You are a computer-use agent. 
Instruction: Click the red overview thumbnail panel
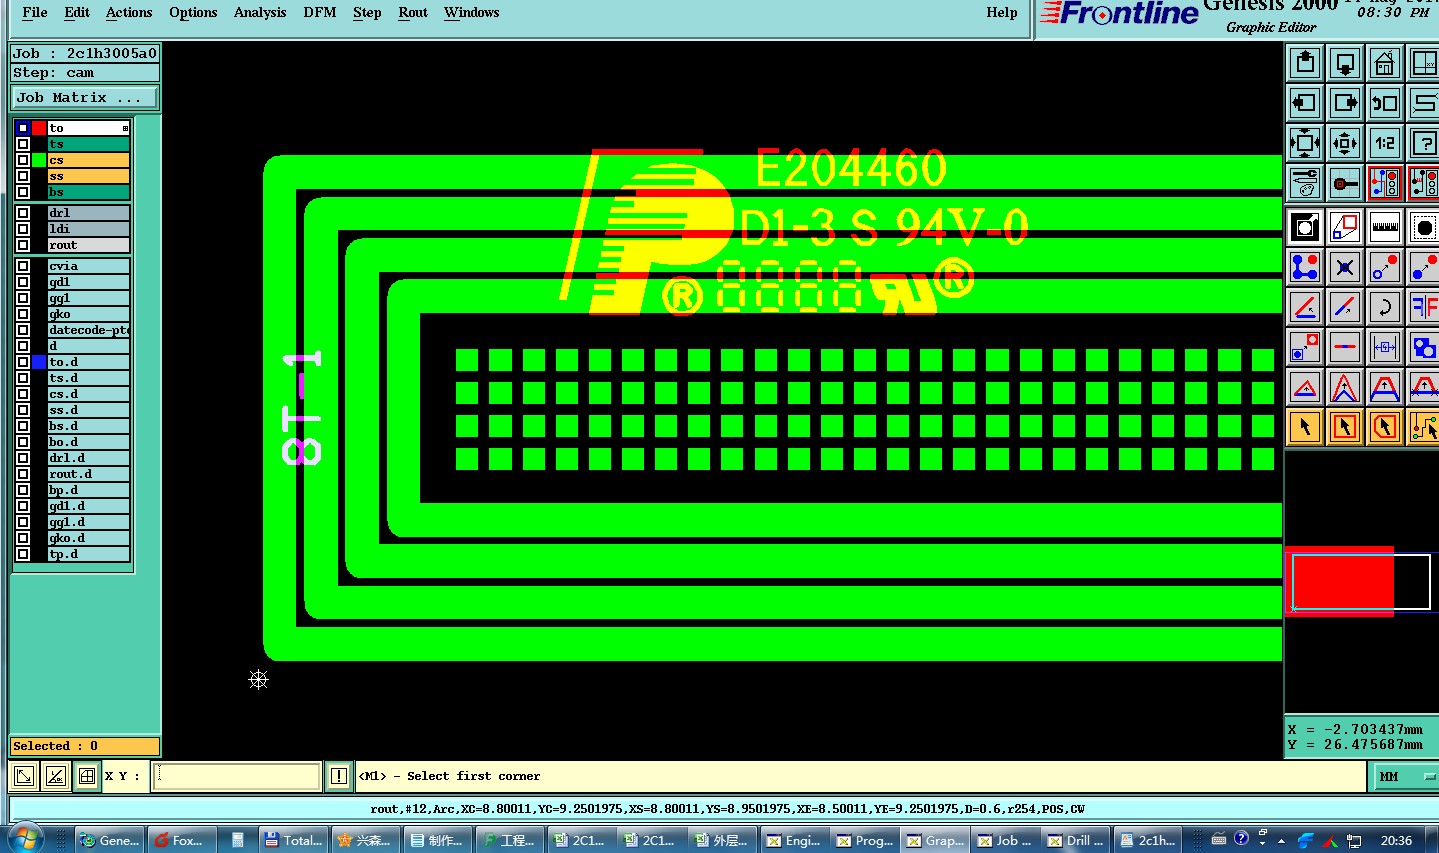[1339, 581]
